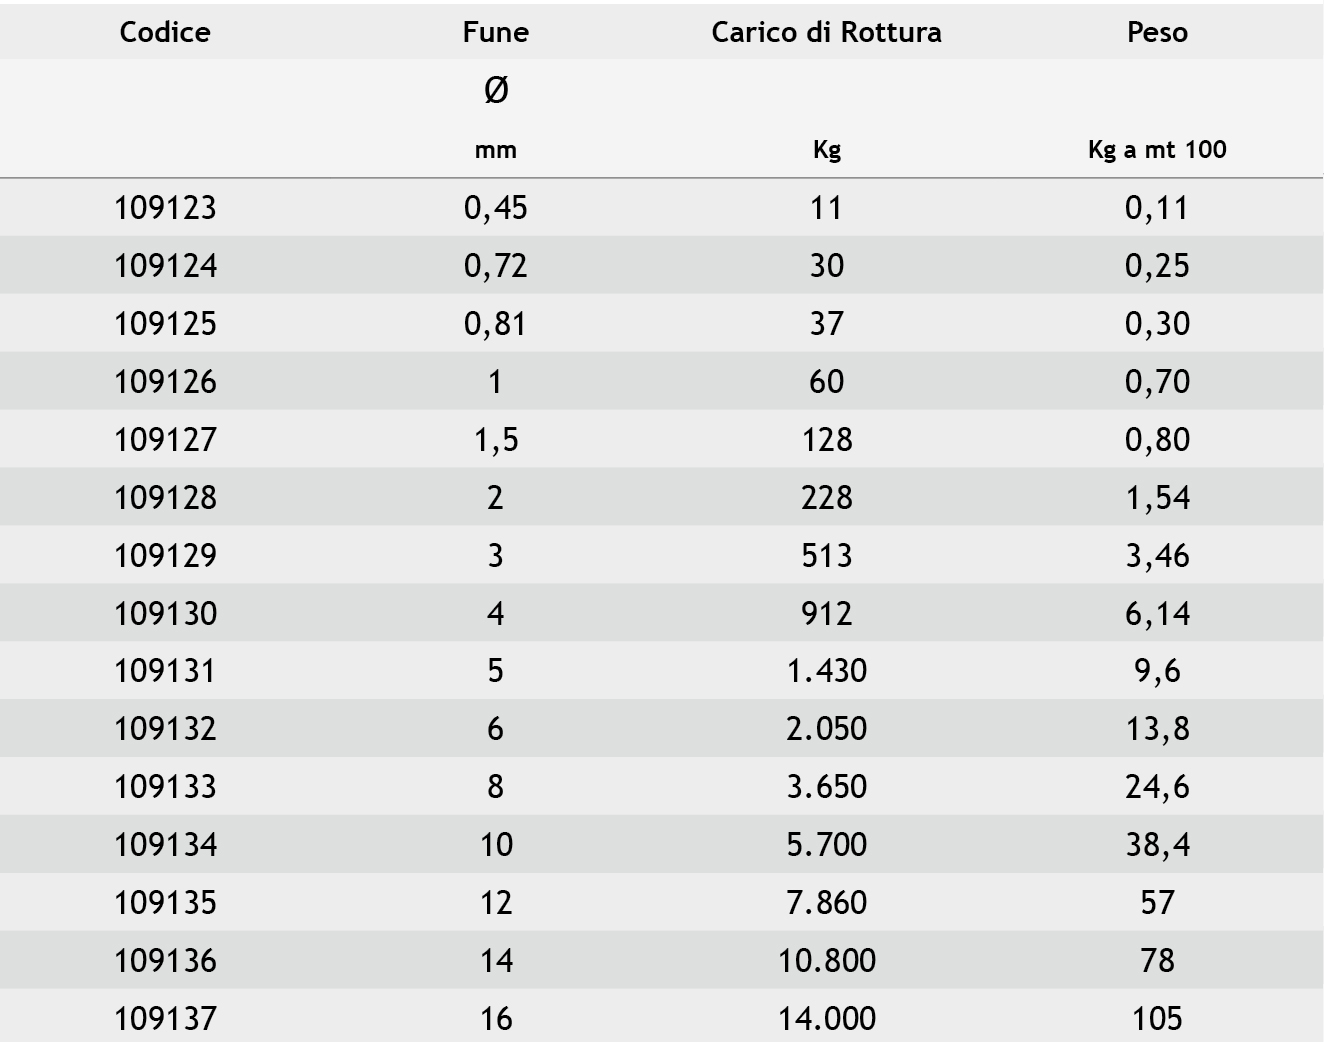The width and height of the screenshot is (1324, 1042).
Task: Click the Fune column header
Action: [496, 32]
